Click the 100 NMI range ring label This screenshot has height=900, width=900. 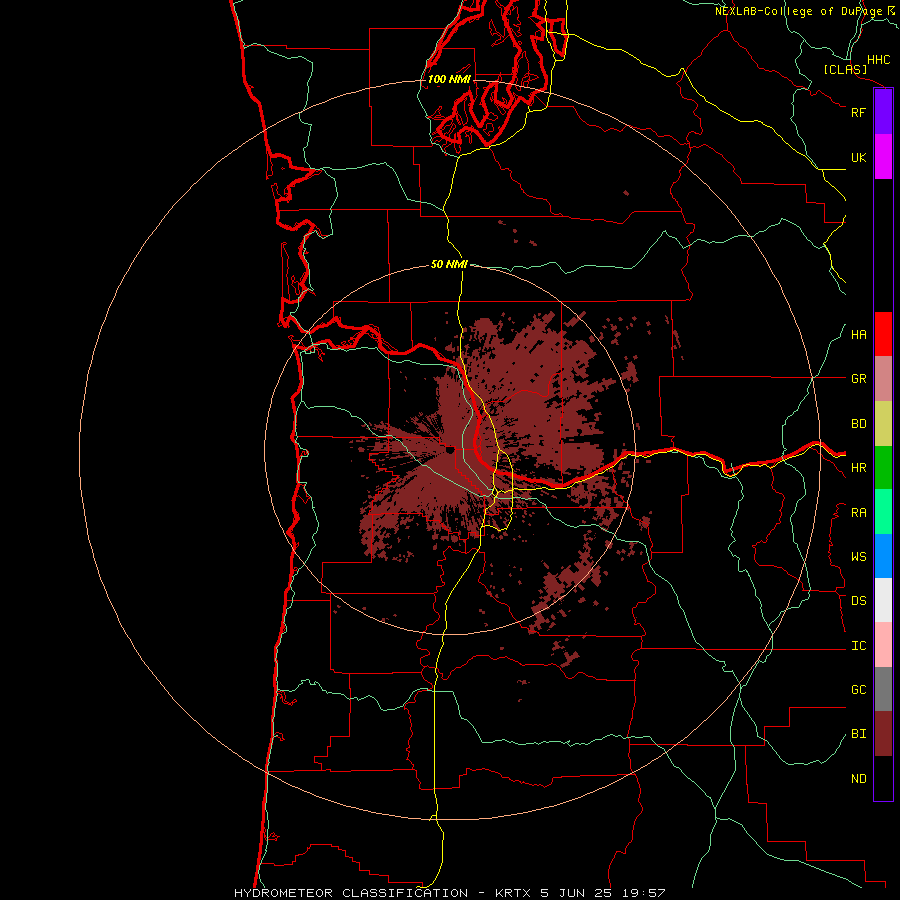point(449,79)
